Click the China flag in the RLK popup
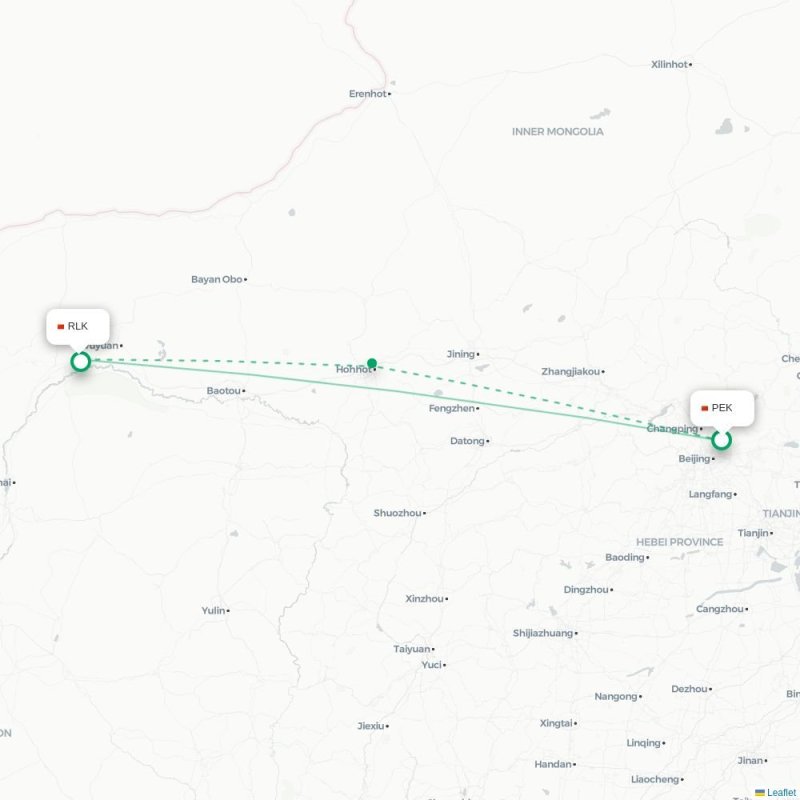This screenshot has height=800, width=800. (61, 327)
